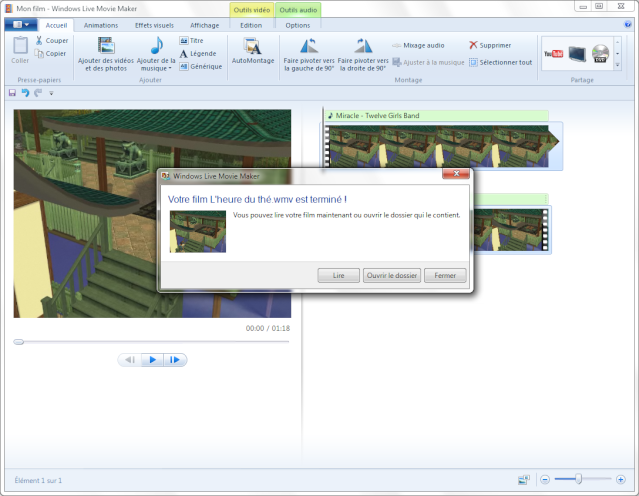The width and height of the screenshot is (639, 496).
Task: Click the previous frame button
Action: pyautogui.click(x=130, y=360)
